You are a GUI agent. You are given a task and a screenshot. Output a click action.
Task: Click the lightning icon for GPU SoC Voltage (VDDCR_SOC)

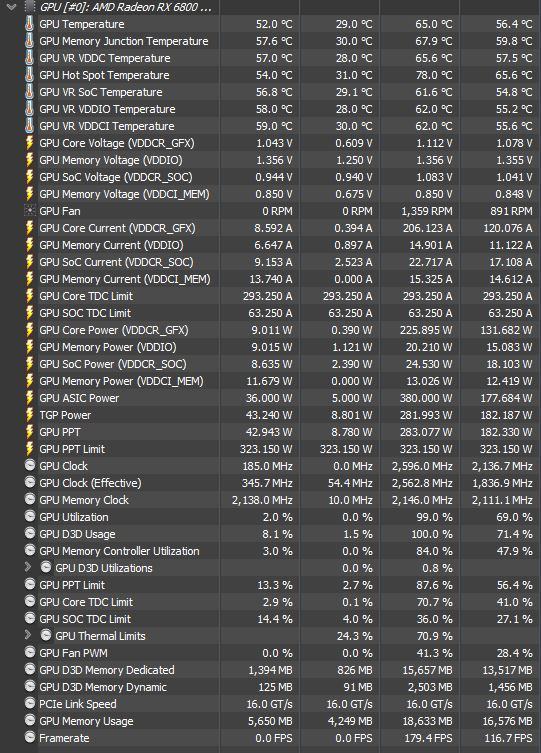(x=30, y=177)
